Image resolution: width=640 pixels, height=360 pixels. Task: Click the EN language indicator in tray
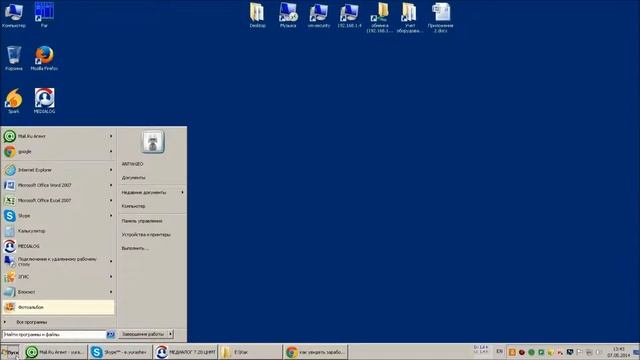[x=499, y=351]
